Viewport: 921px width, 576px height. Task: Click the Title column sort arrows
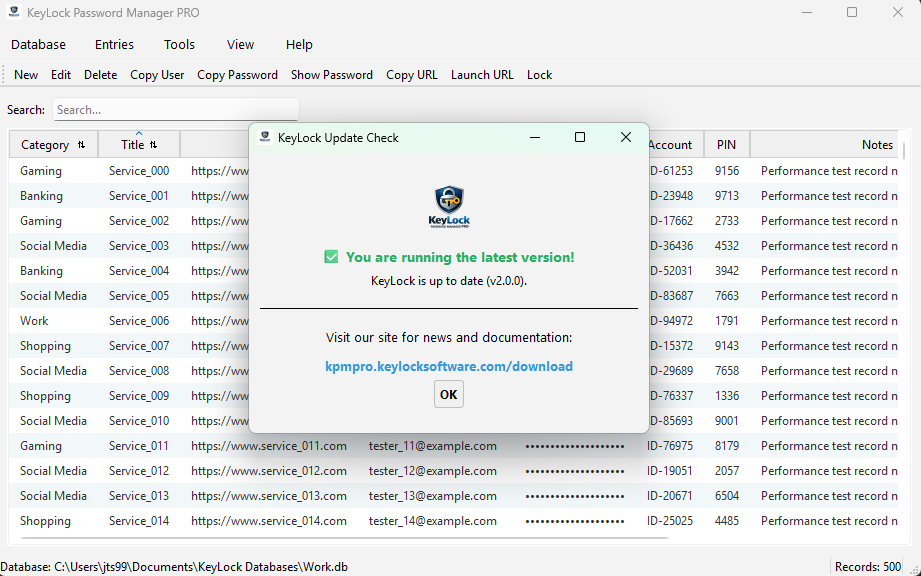153,144
